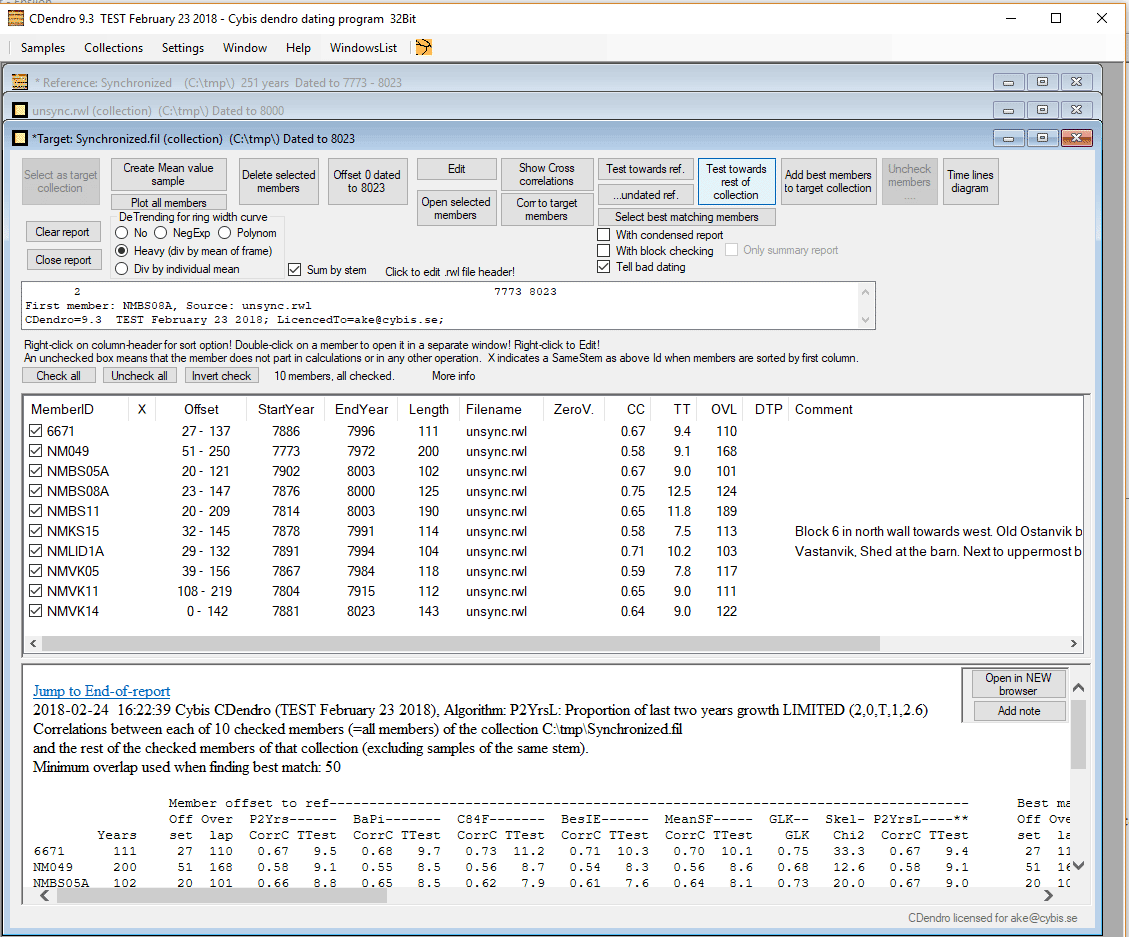Image resolution: width=1129 pixels, height=937 pixels.
Task: Follow the Jump to End-of-report link
Action: 102,691
